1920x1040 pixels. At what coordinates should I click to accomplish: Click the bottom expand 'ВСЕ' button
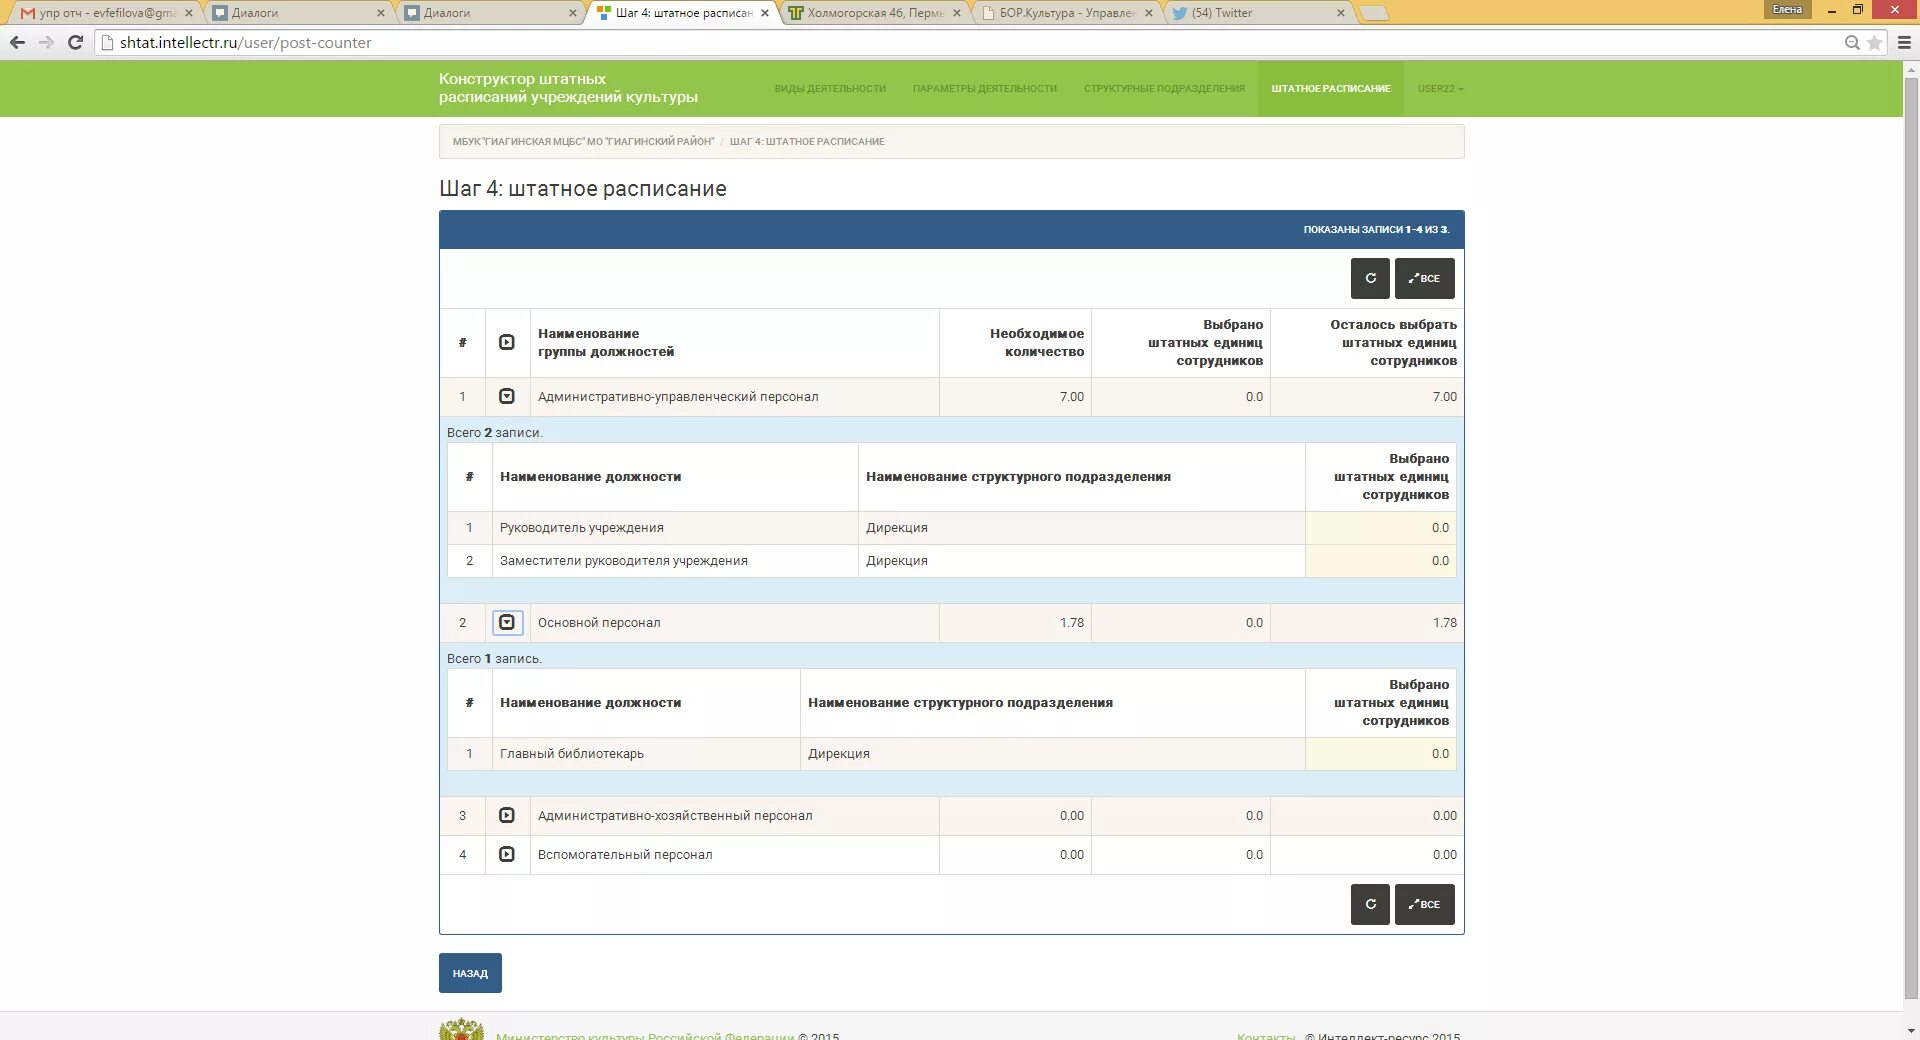1424,904
